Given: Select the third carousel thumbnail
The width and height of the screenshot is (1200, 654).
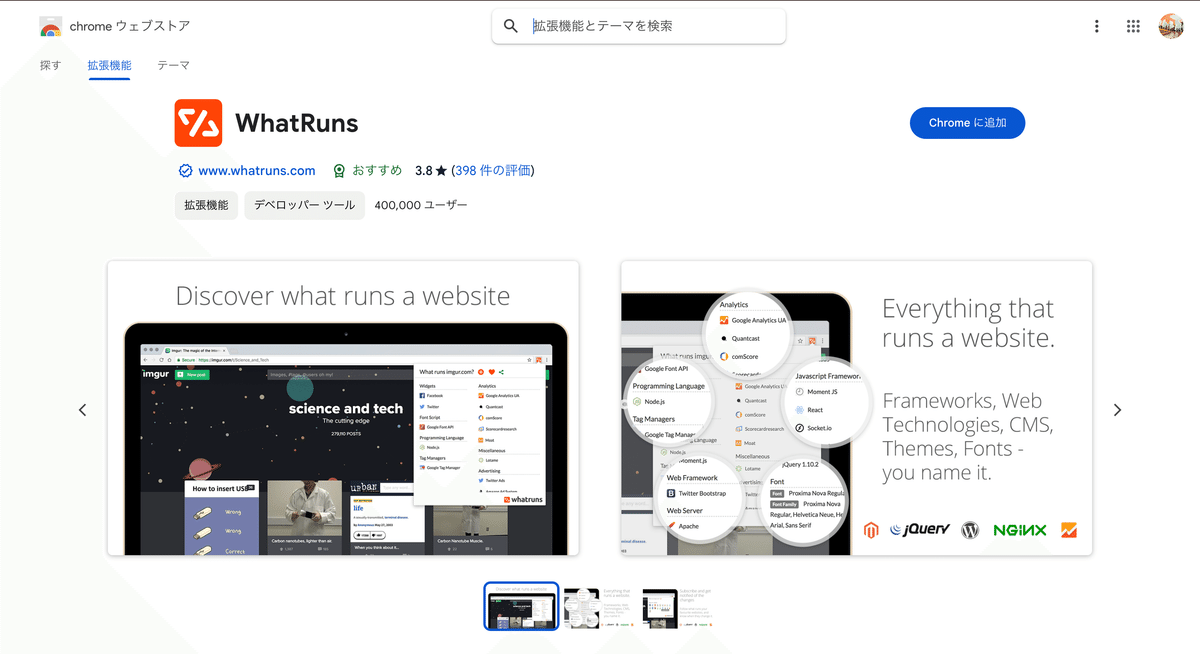Looking at the screenshot, I should 678,606.
